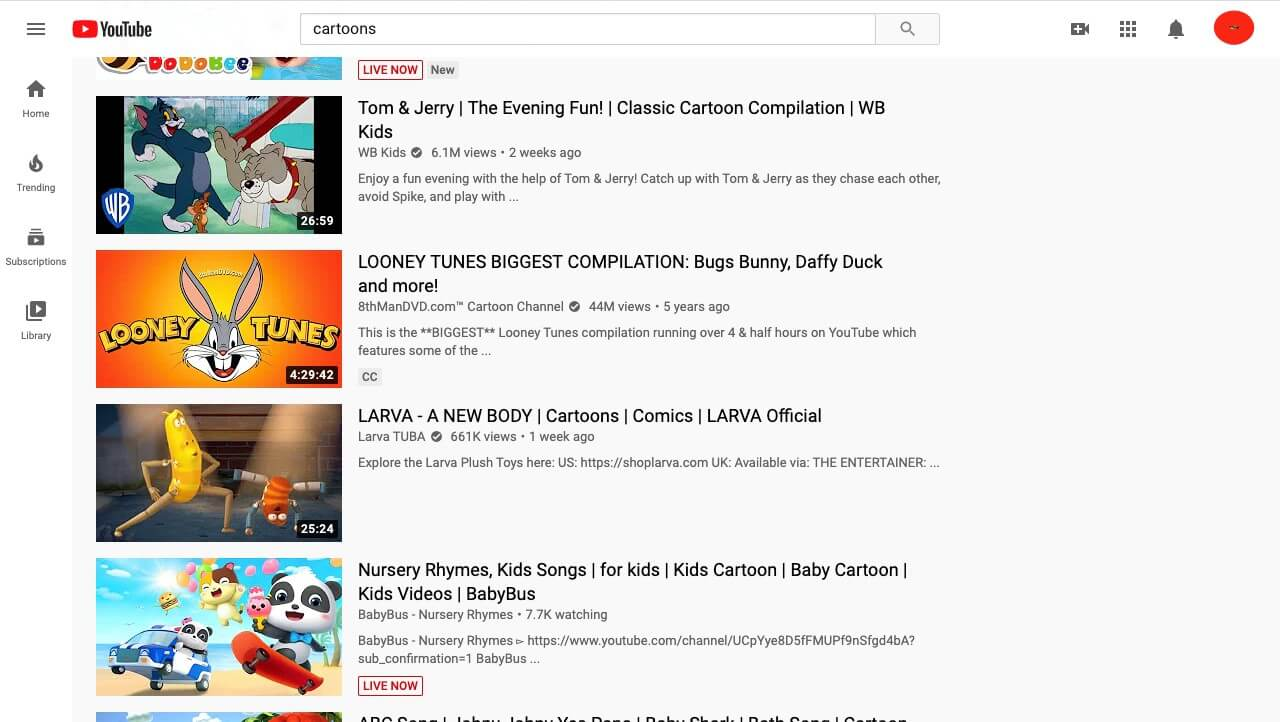This screenshot has height=722, width=1280.
Task: Click Looney Tunes description text
Action: coord(637,342)
